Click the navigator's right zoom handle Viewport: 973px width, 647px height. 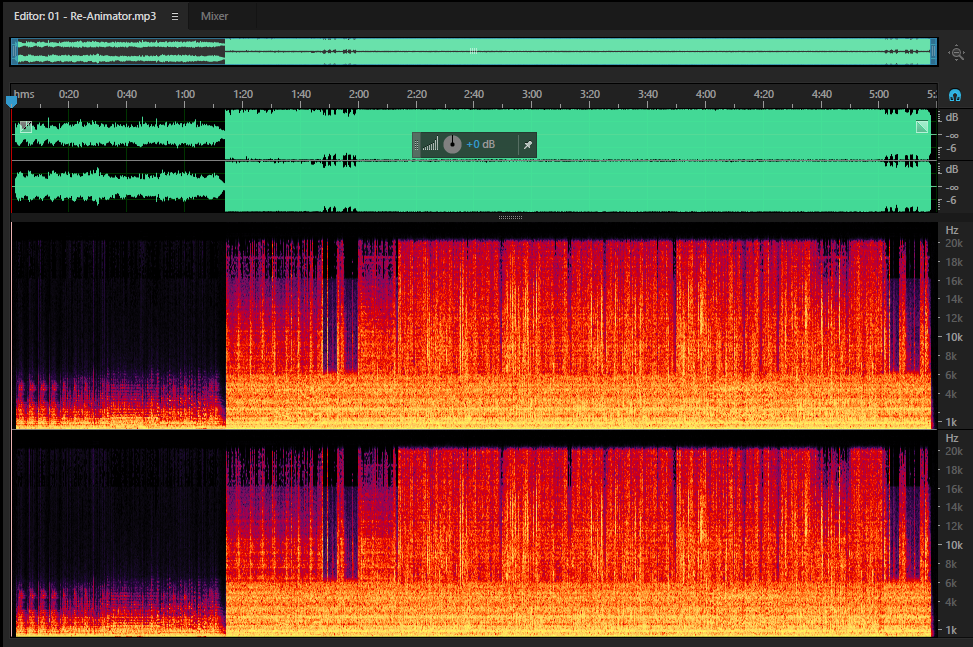pos(933,51)
